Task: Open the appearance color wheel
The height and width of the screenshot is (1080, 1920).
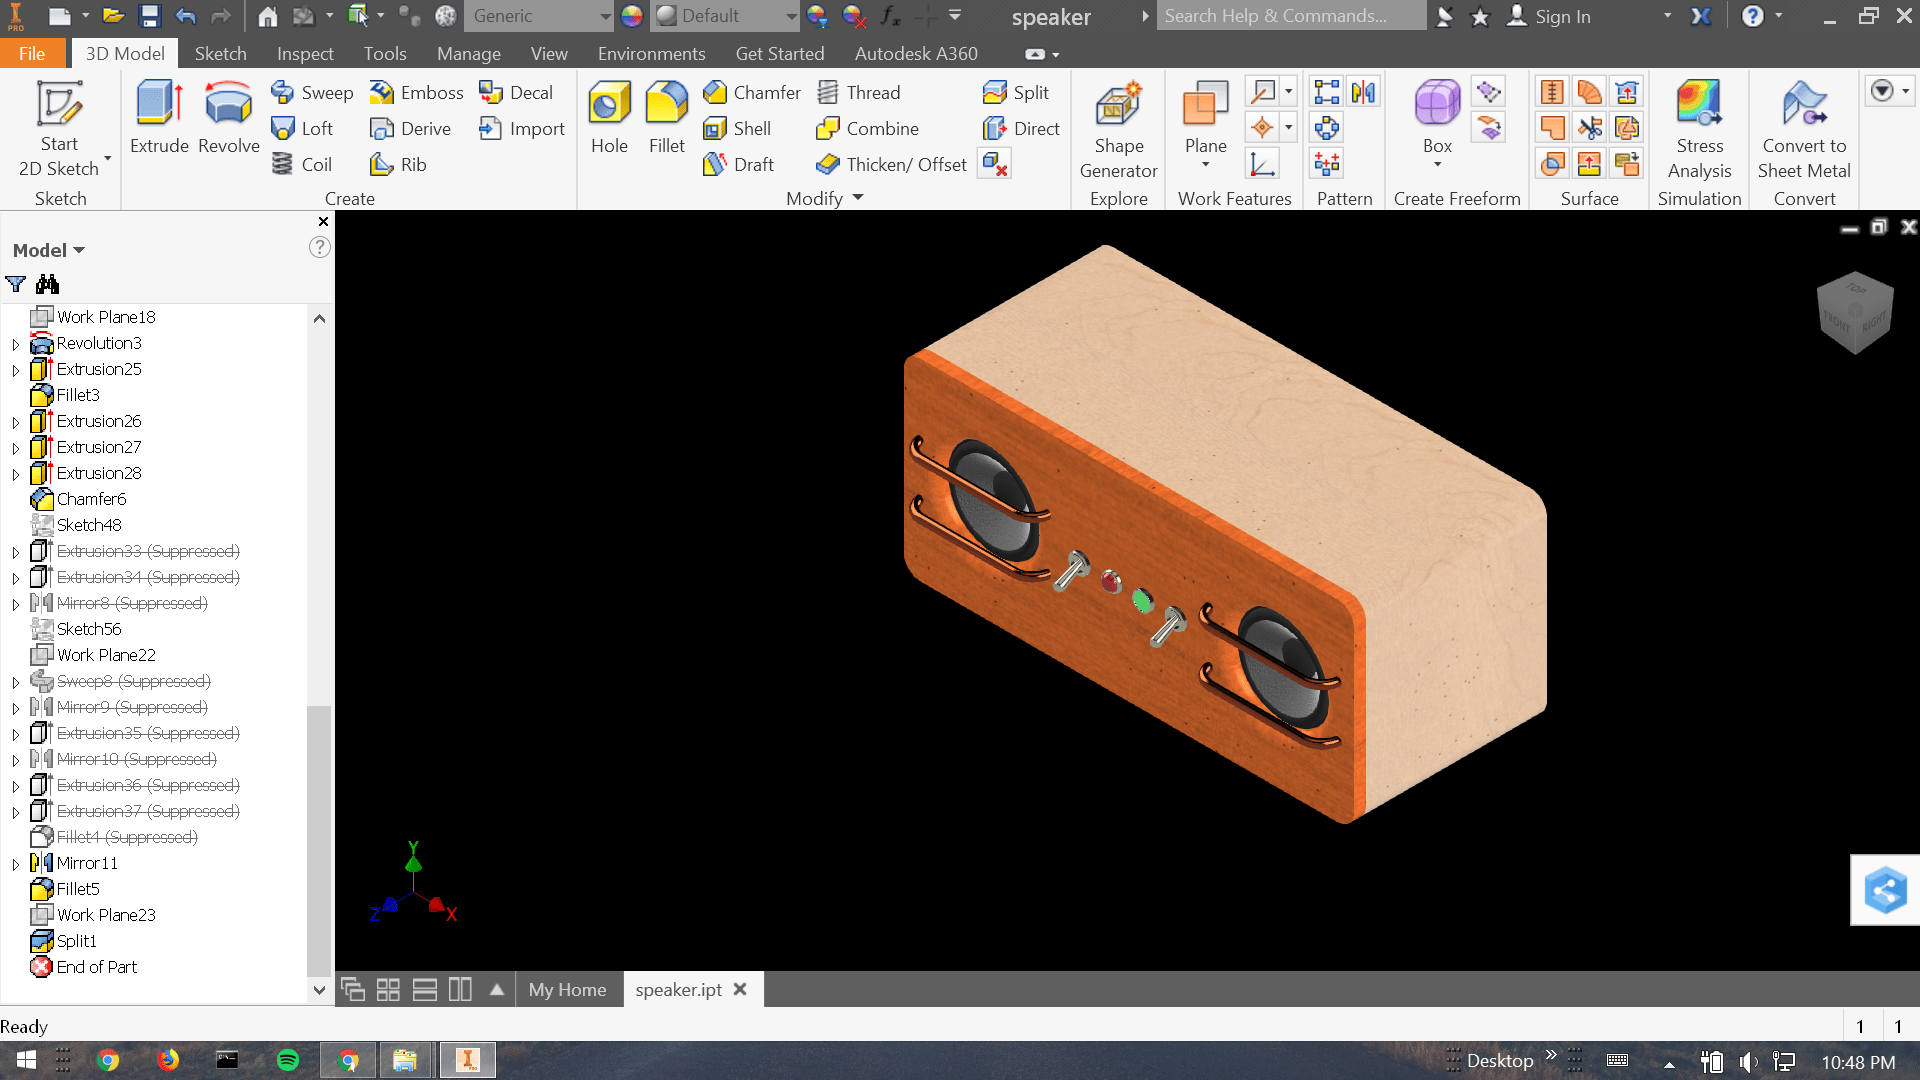Action: point(631,16)
